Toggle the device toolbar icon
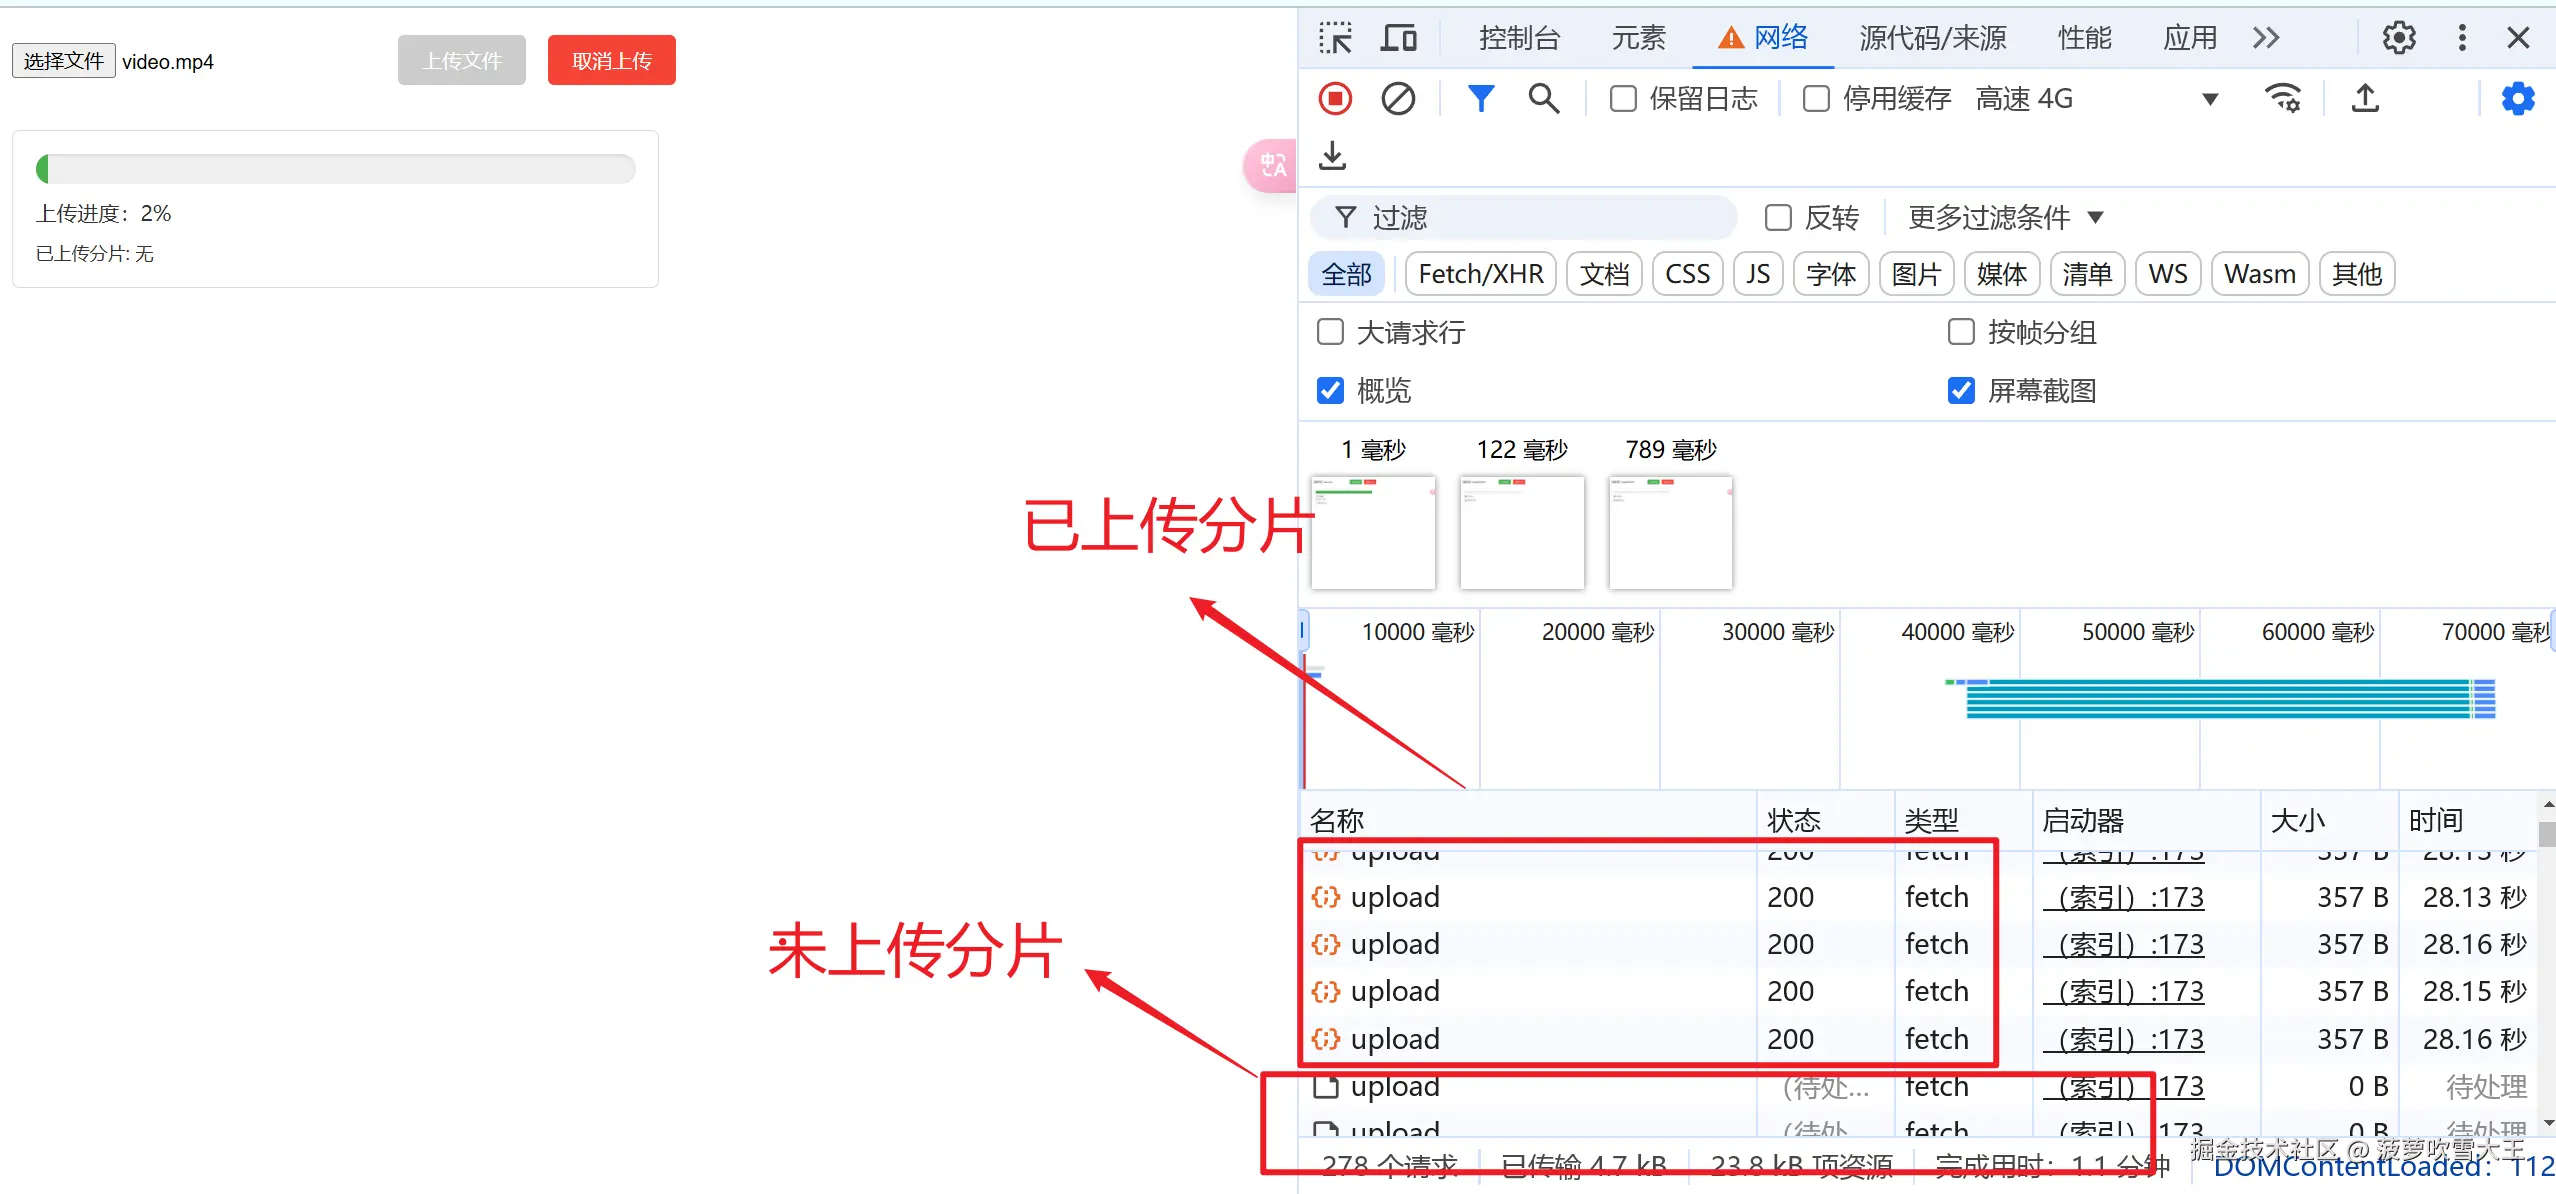 point(1399,37)
